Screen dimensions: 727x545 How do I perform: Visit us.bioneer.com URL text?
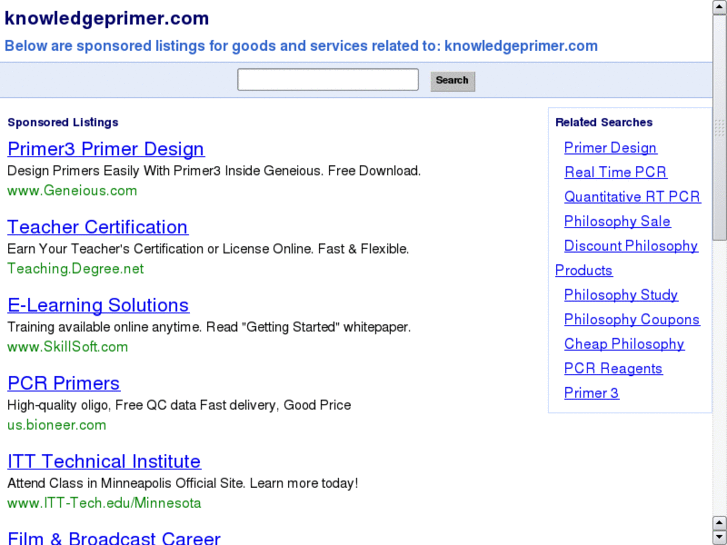(57, 425)
